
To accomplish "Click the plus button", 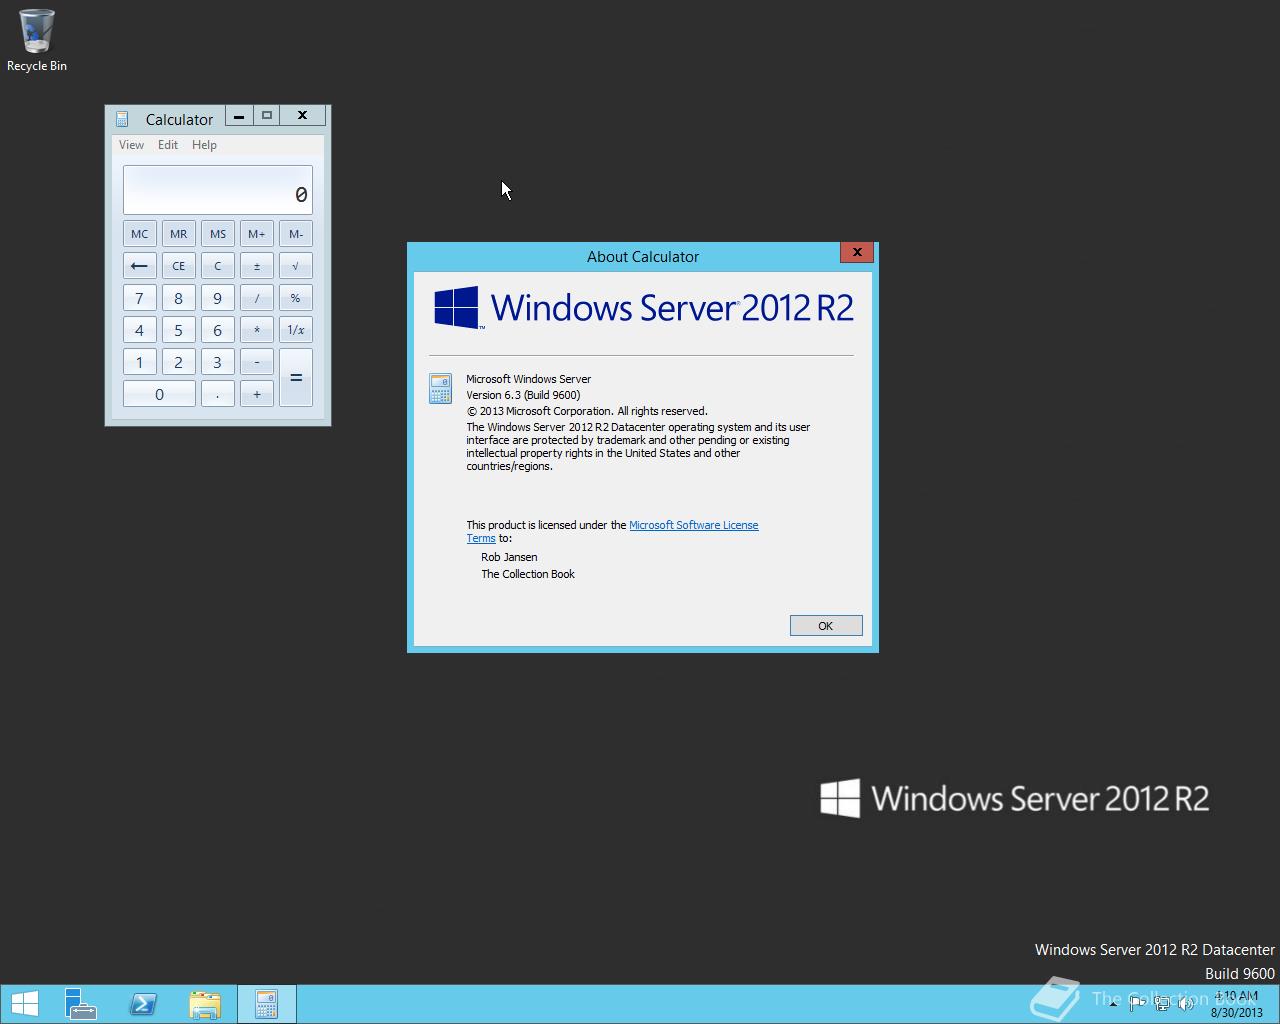I will pos(257,394).
